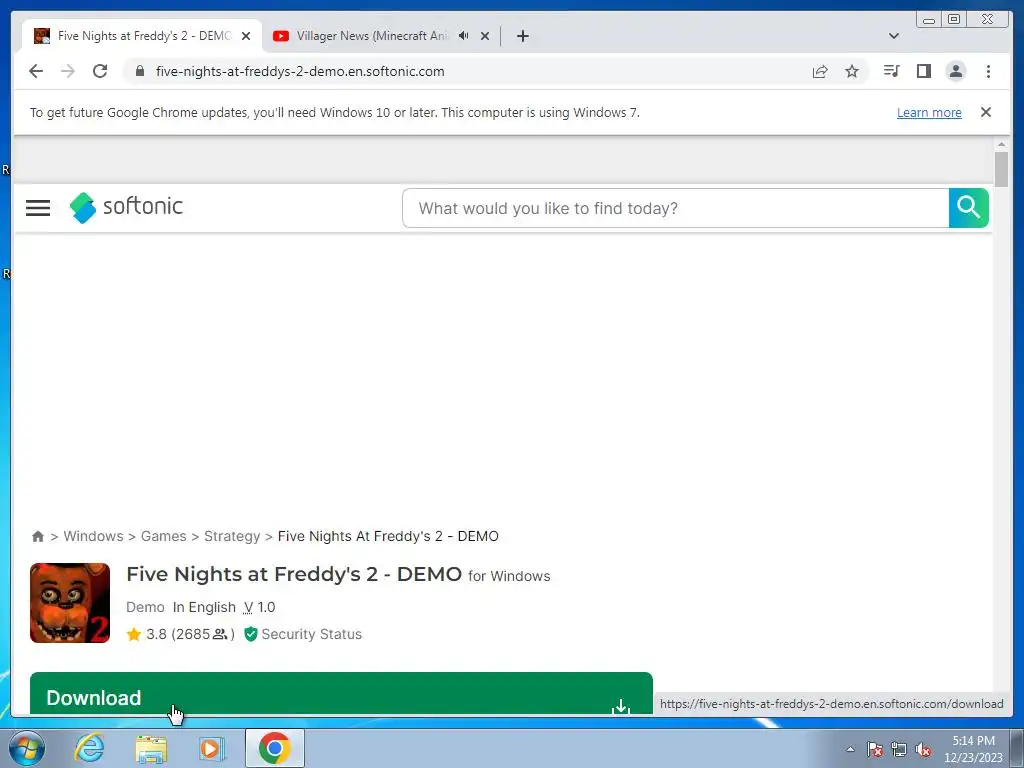Screen dimensions: 1024x768
Task: Open the media controls icon
Action: click(x=891, y=71)
